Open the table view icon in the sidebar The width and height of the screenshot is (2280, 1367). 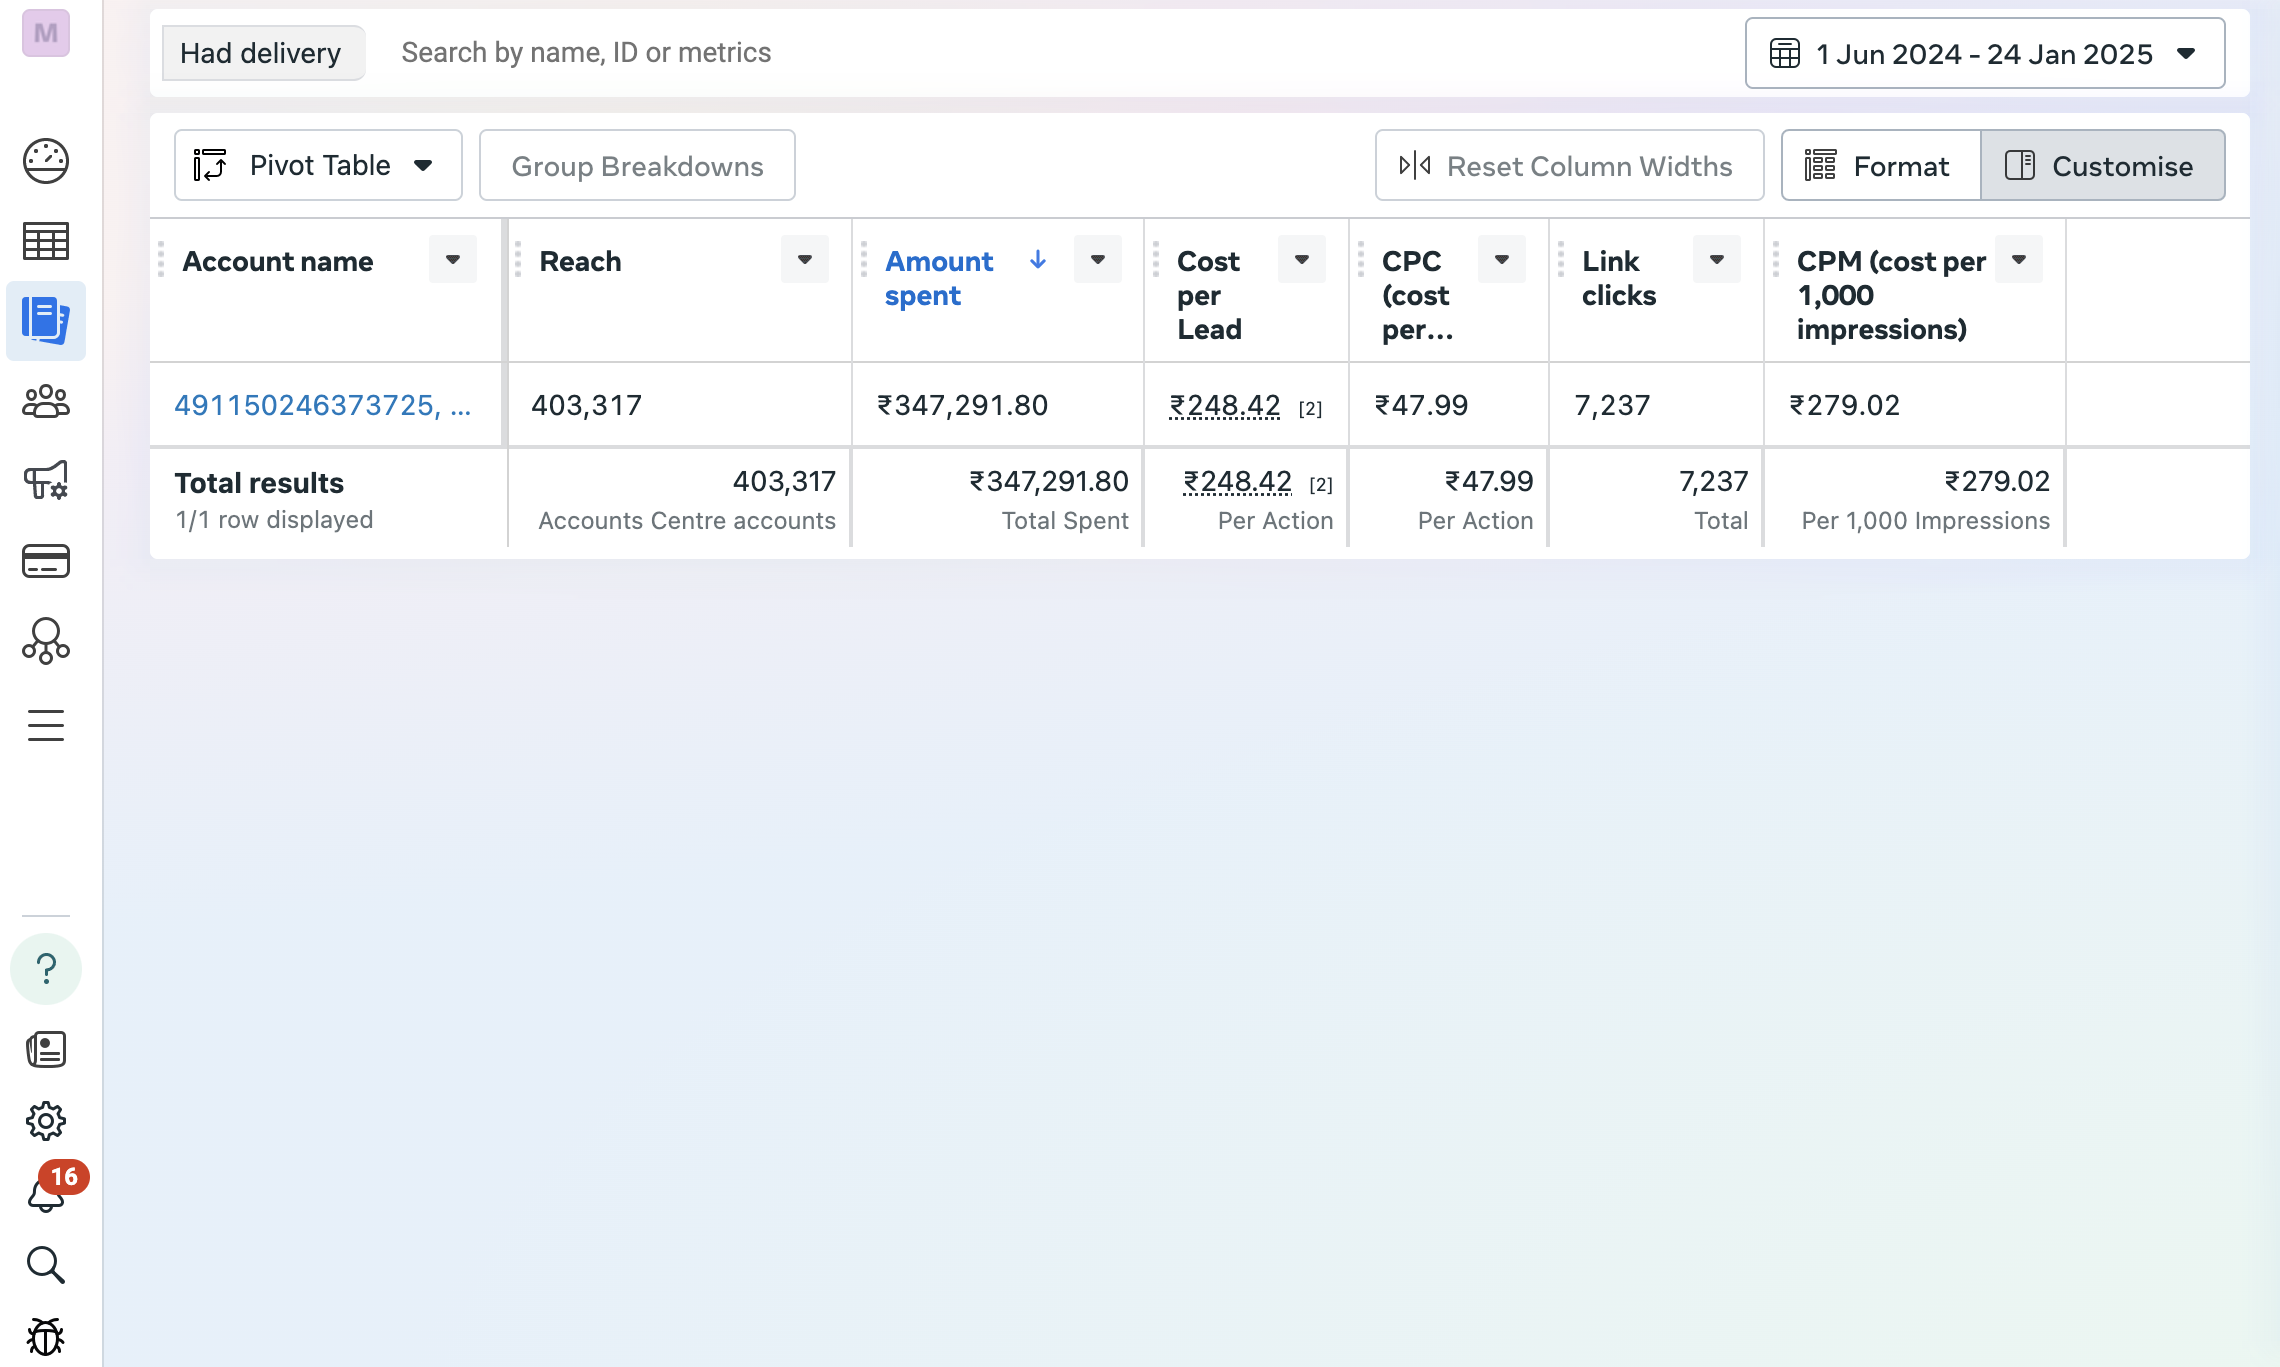(x=46, y=241)
